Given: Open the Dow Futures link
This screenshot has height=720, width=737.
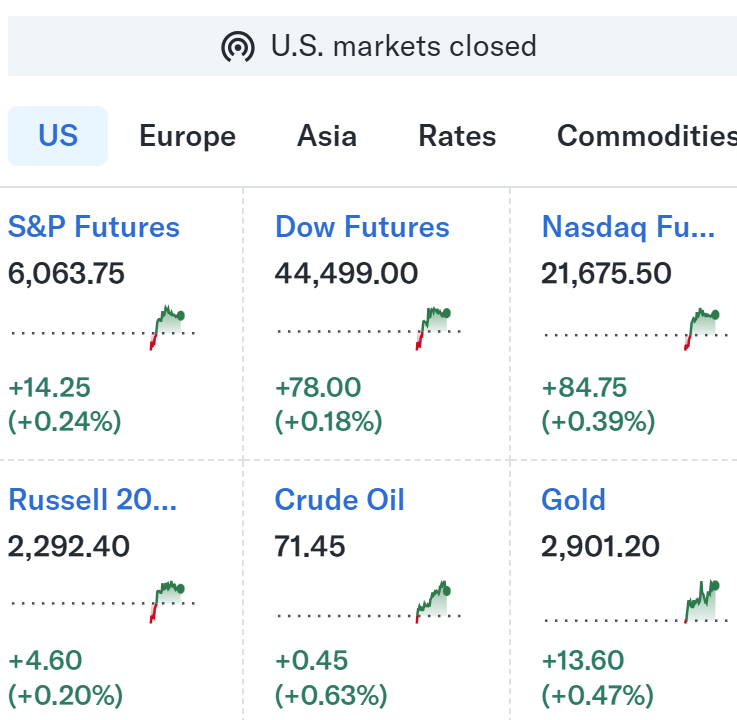Looking at the screenshot, I should 362,227.
